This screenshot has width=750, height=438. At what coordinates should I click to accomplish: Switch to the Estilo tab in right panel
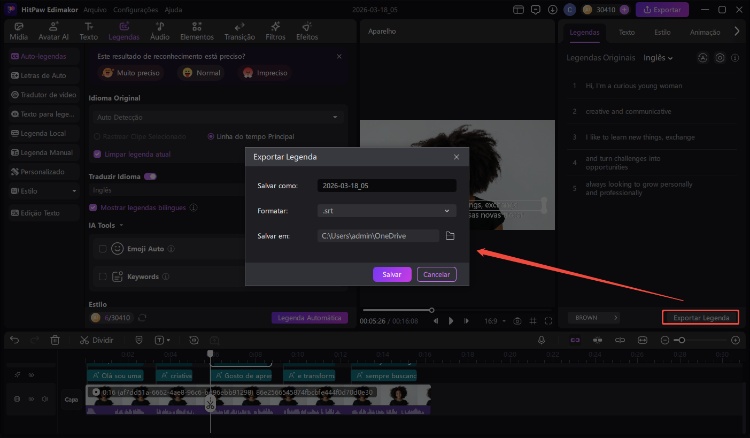pyautogui.click(x=662, y=32)
